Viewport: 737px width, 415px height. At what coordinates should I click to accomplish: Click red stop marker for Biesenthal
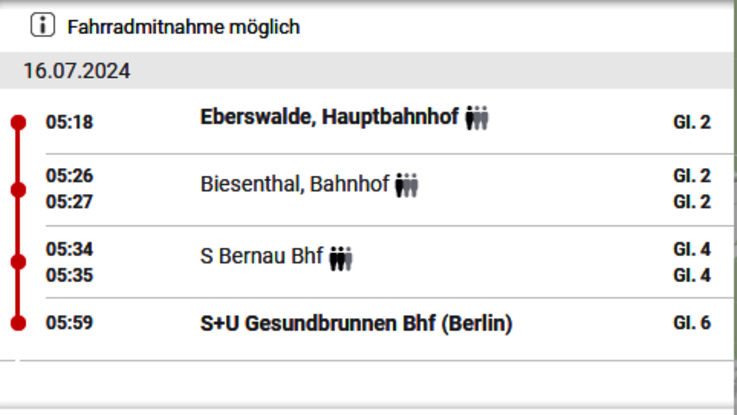[x=18, y=190]
